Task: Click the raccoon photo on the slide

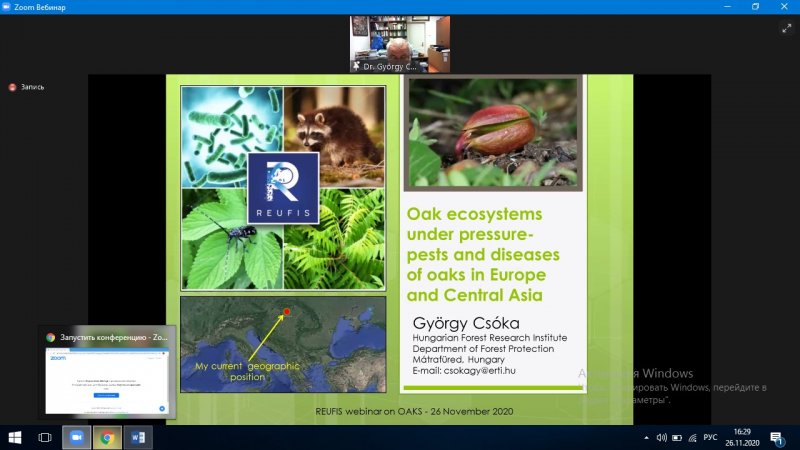Action: point(334,136)
